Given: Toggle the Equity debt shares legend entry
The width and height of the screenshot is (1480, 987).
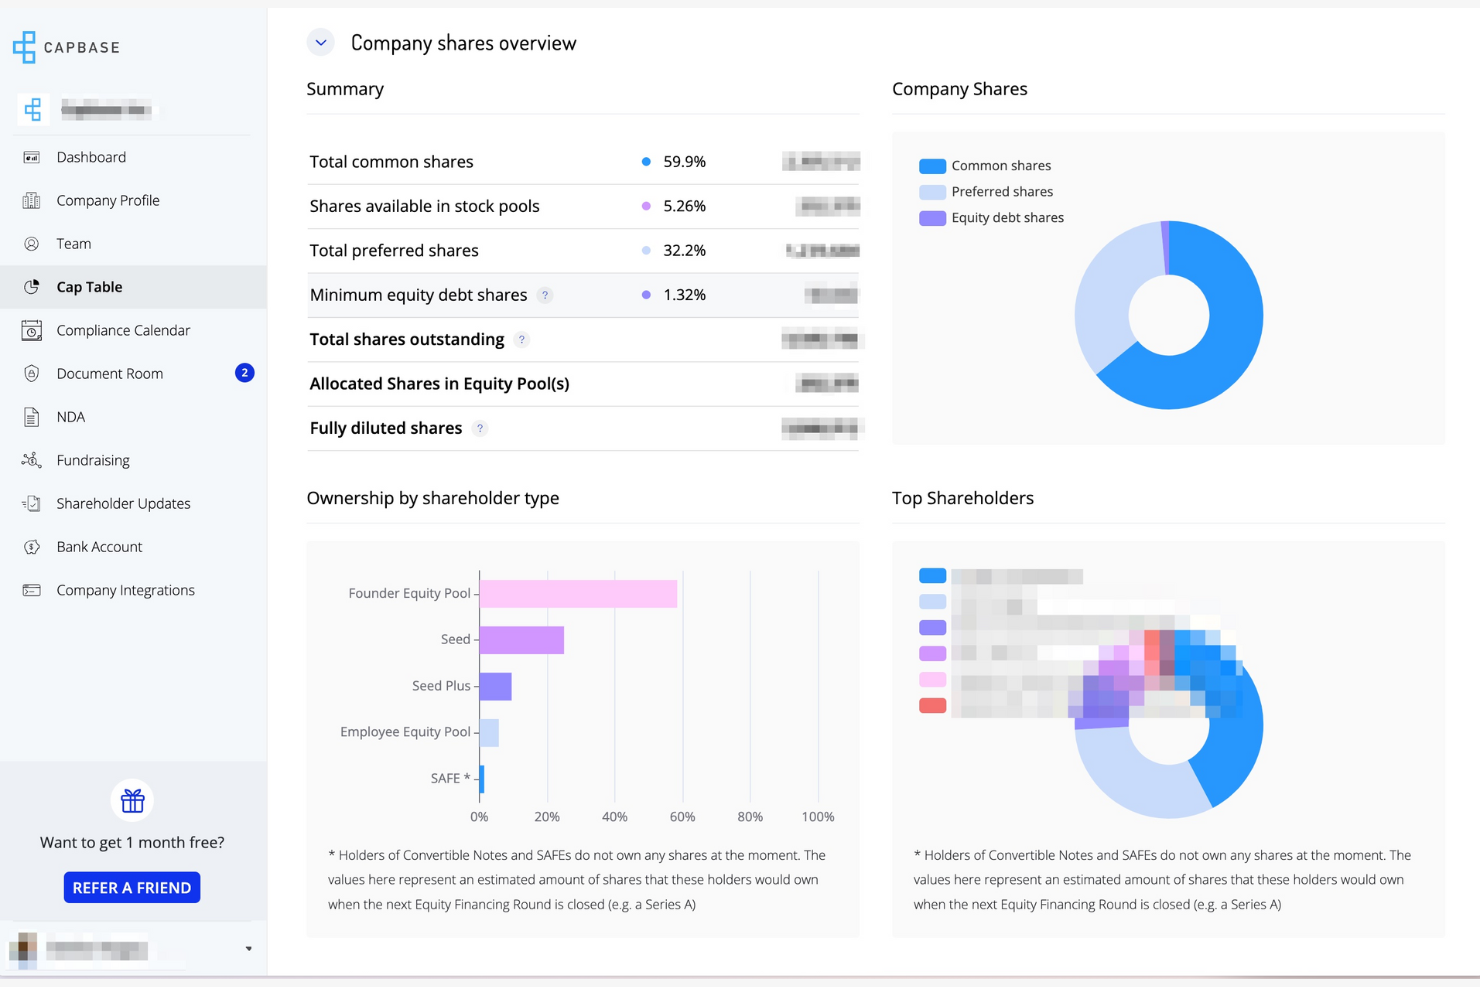Looking at the screenshot, I should pyautogui.click(x=1006, y=217).
